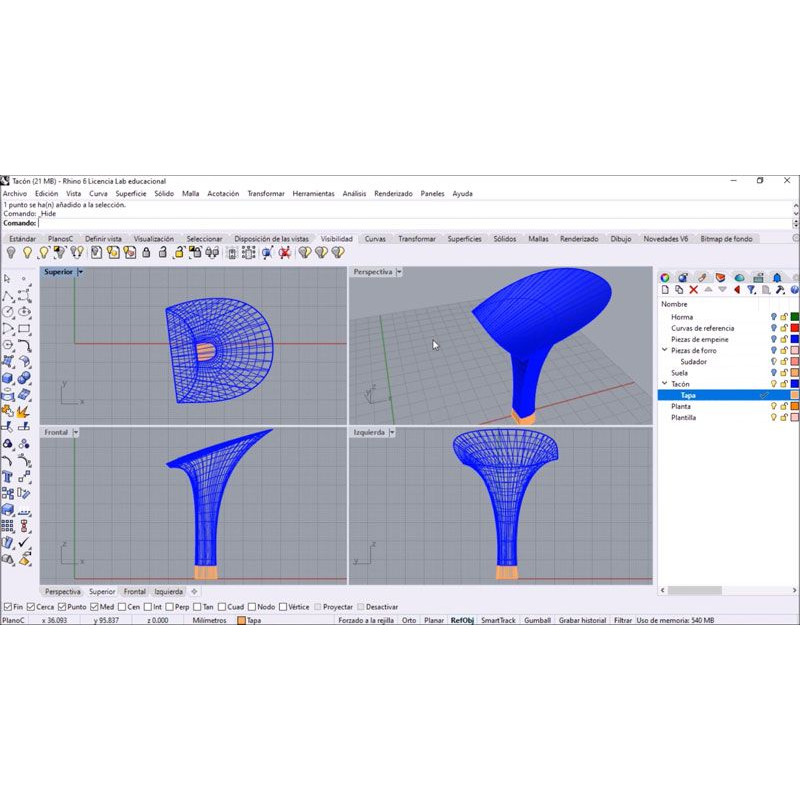Image resolution: width=800 pixels, height=800 pixels.
Task: Click the new layer icon in layers panel
Action: [664, 290]
